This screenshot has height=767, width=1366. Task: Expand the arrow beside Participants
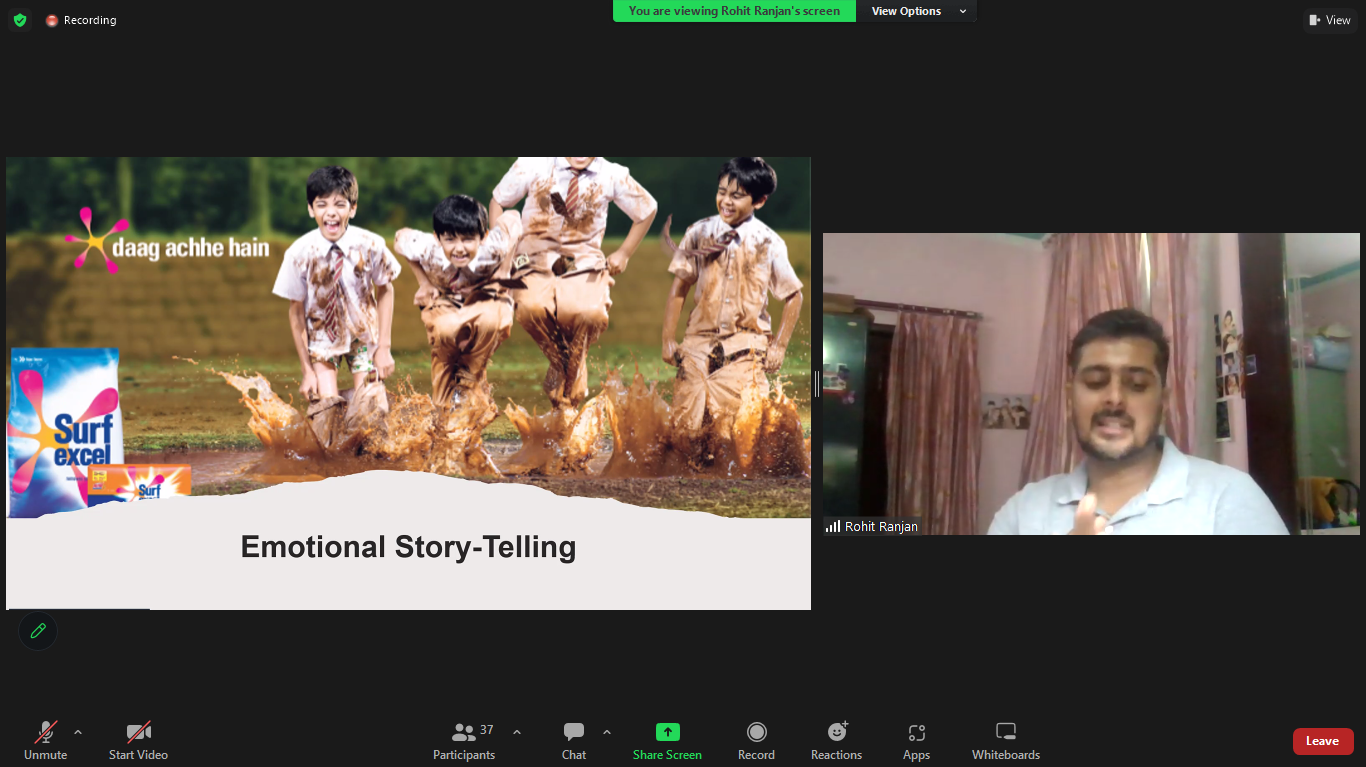point(517,732)
